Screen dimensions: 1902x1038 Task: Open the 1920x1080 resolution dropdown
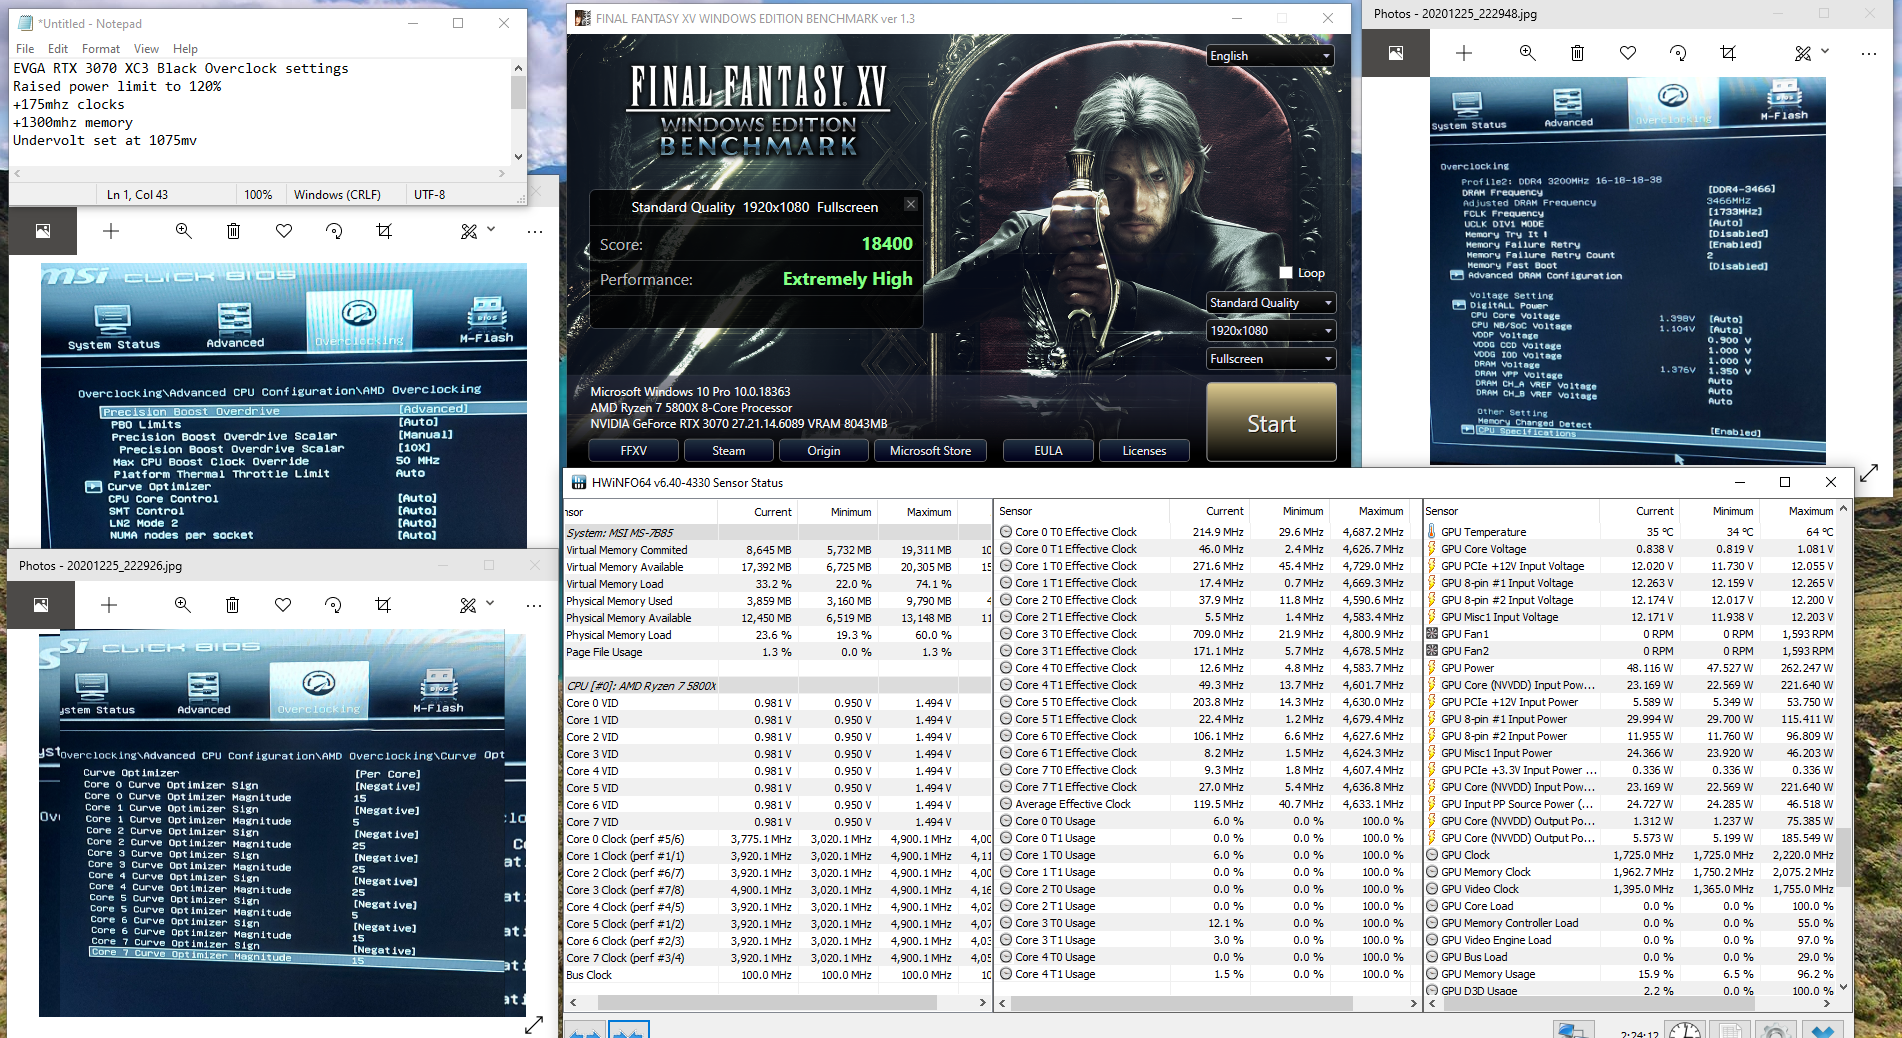coord(1271,331)
